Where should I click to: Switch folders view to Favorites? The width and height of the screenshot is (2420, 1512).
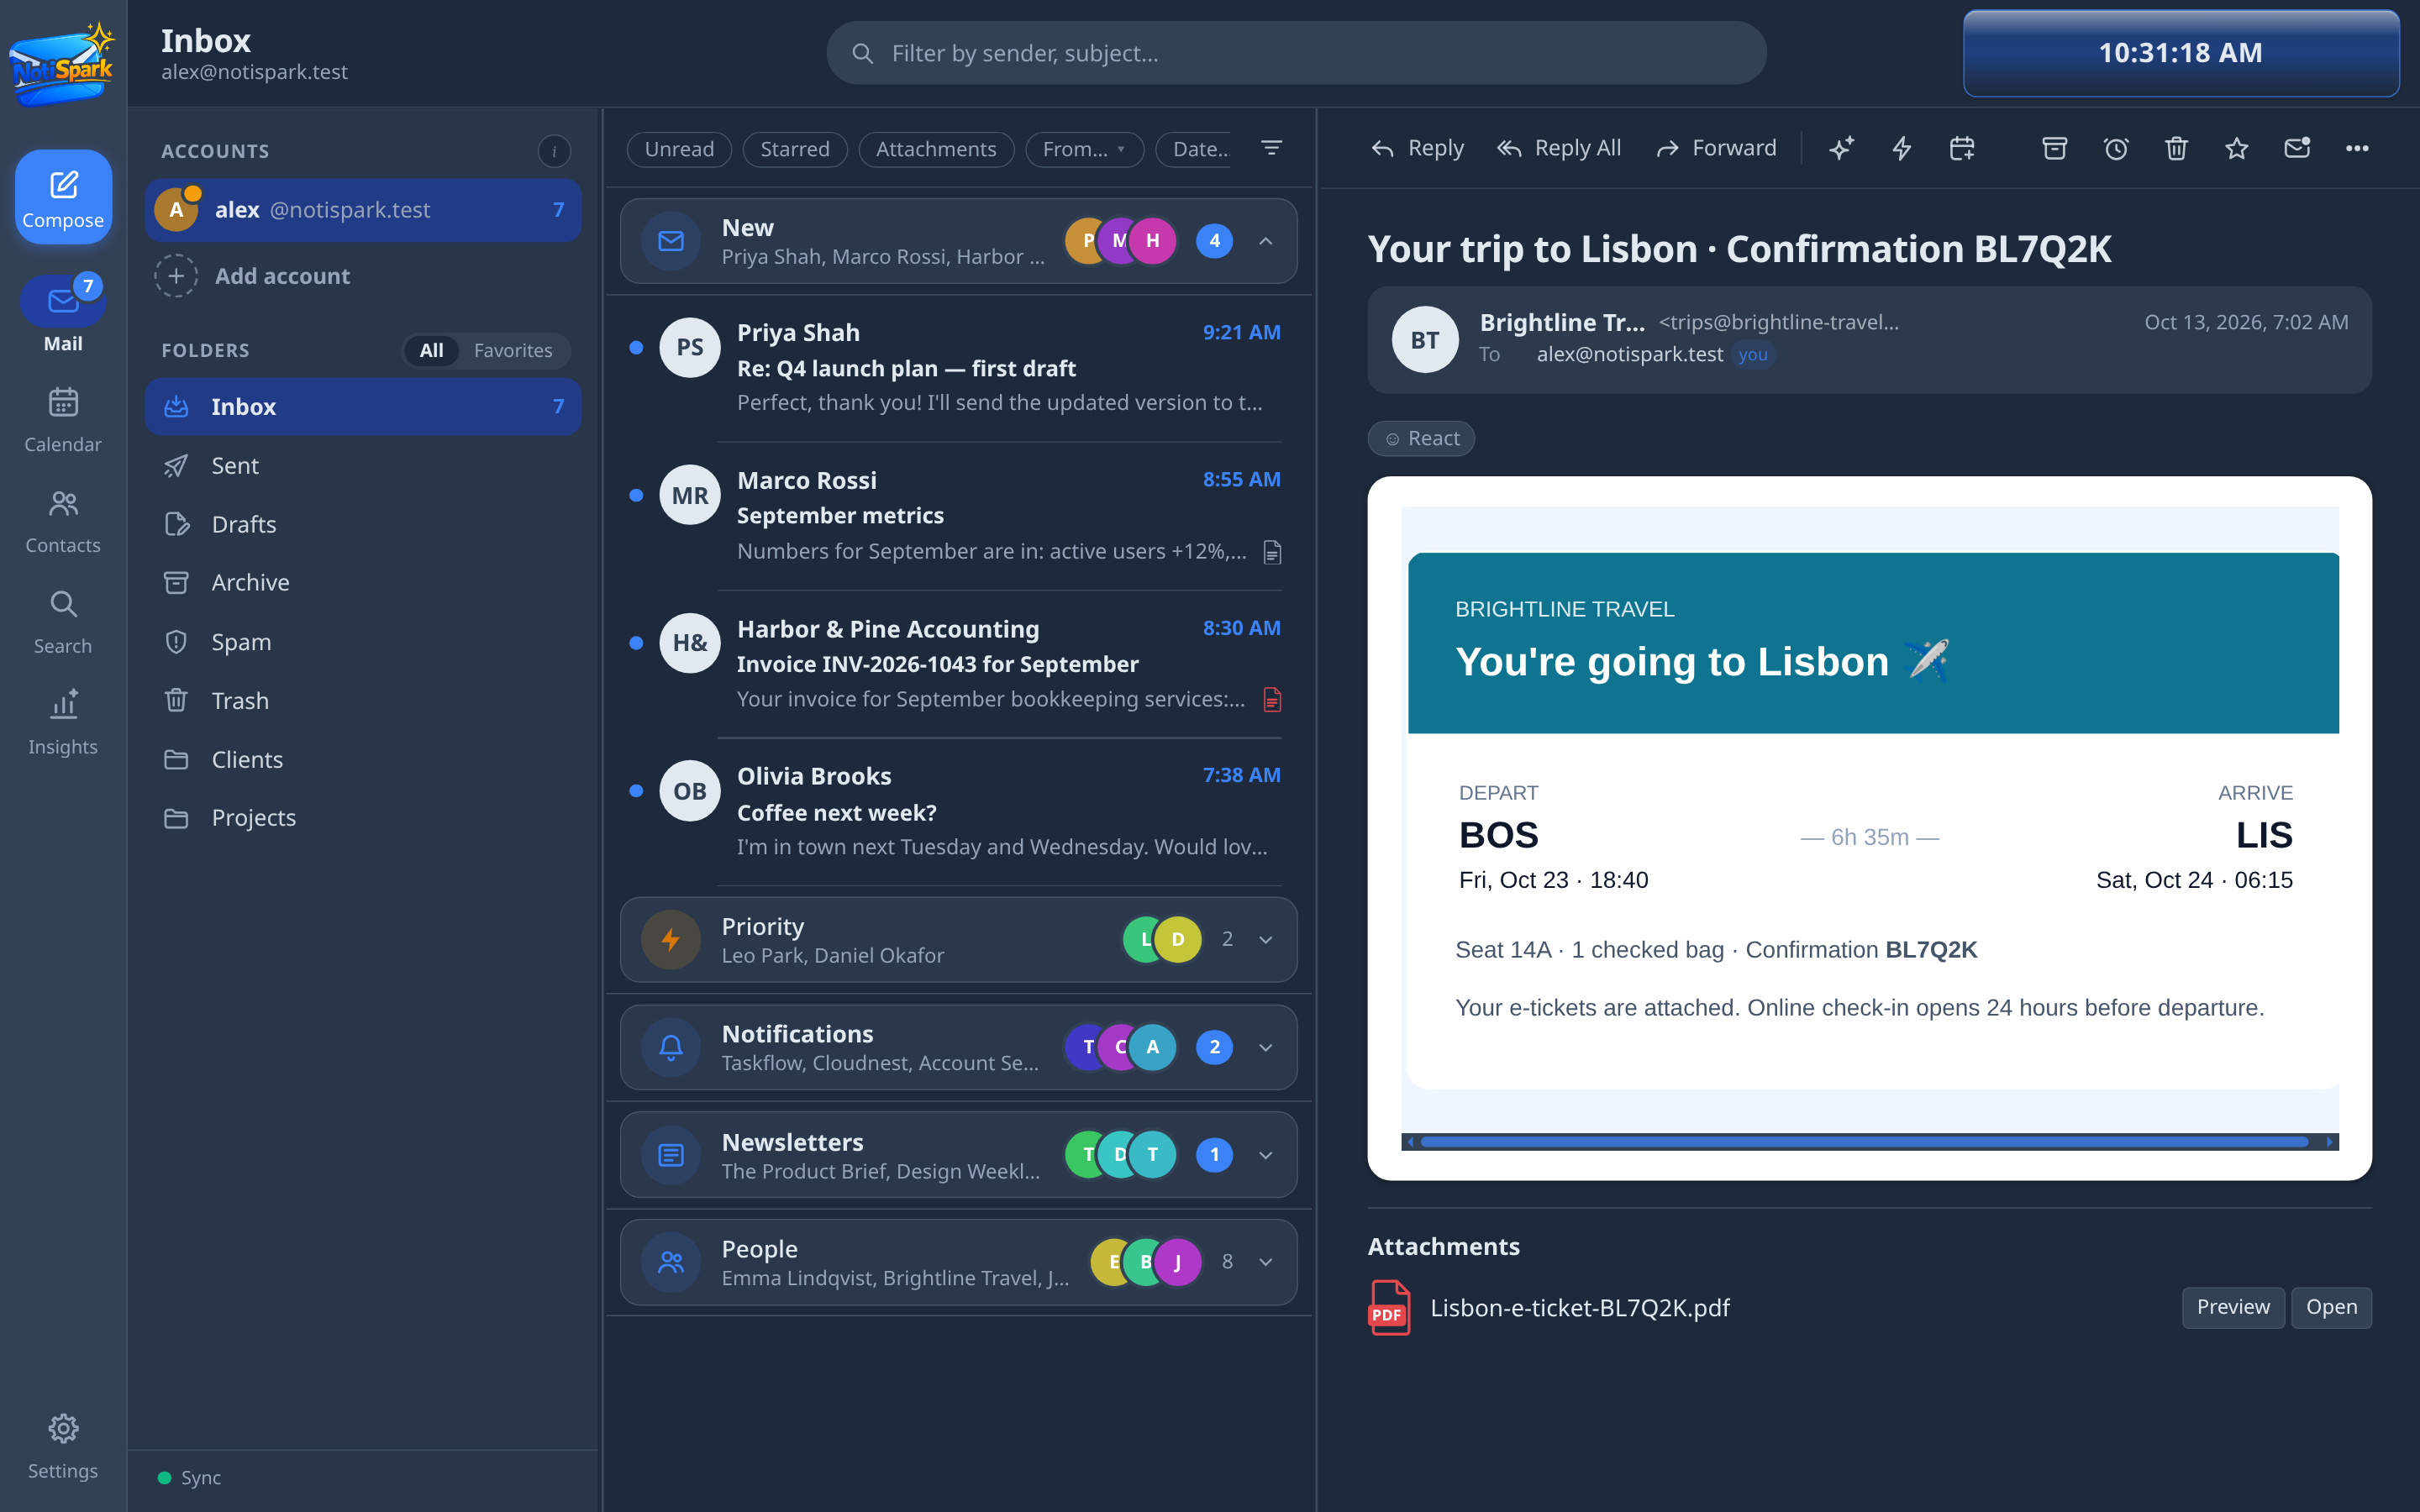(x=513, y=350)
